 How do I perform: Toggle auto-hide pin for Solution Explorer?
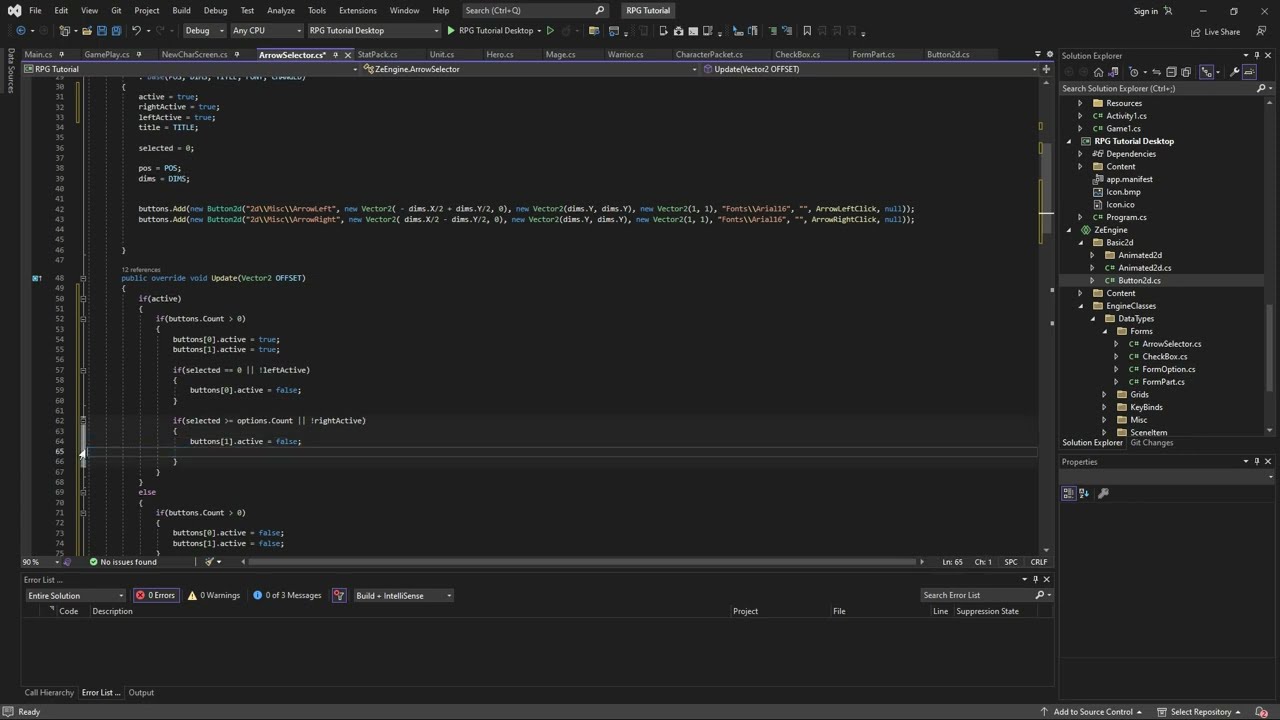[1257, 55]
